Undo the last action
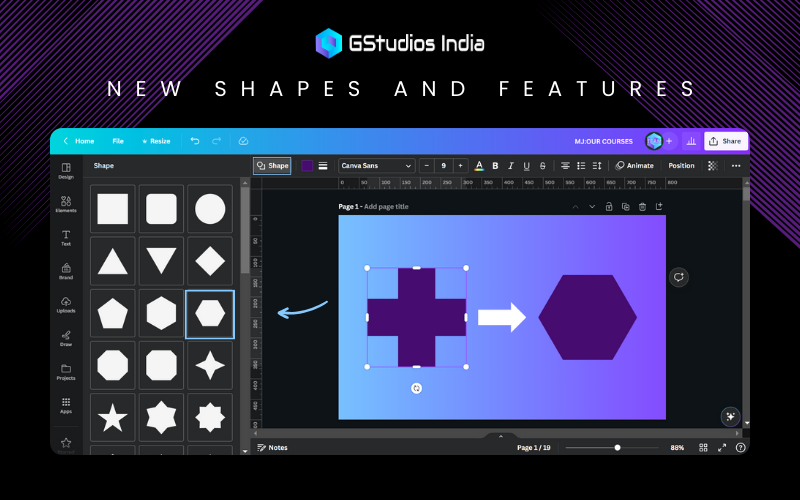Viewport: 800px width, 500px height. click(195, 141)
